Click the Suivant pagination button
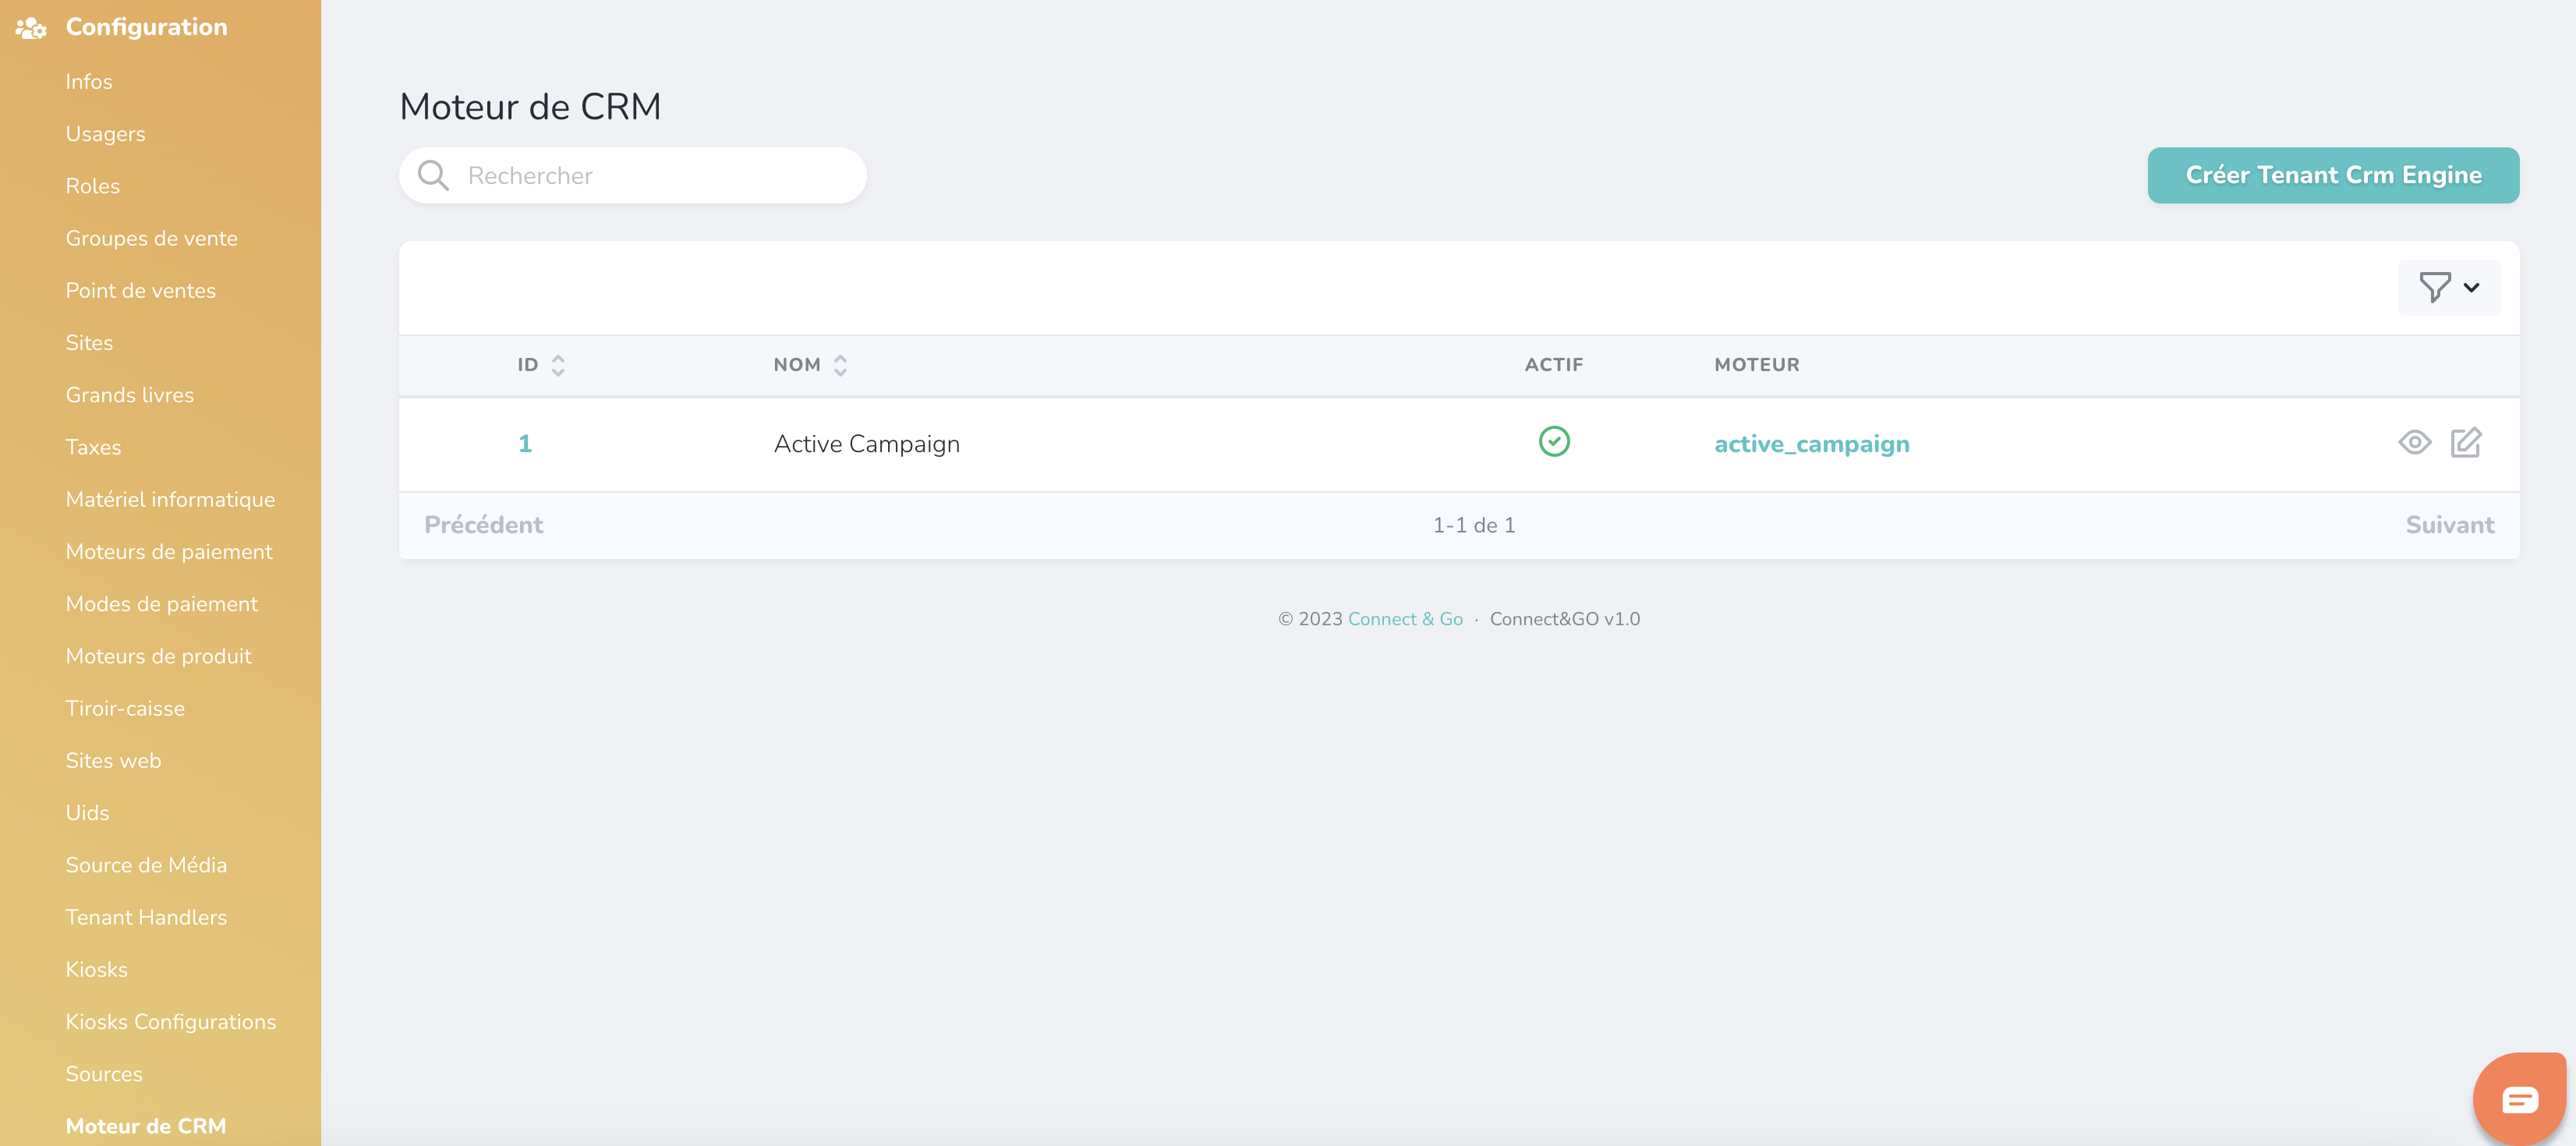The width and height of the screenshot is (2576, 1146). pyautogui.click(x=2448, y=525)
